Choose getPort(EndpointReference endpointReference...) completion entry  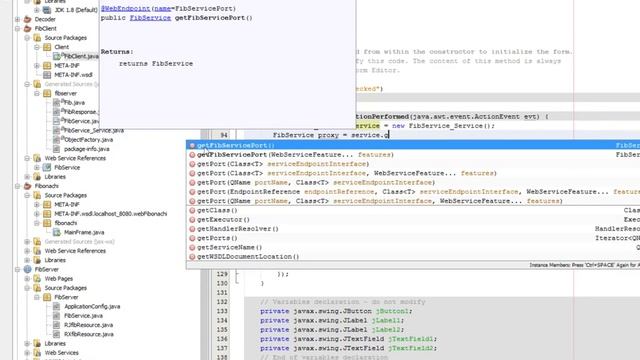[x=413, y=192]
